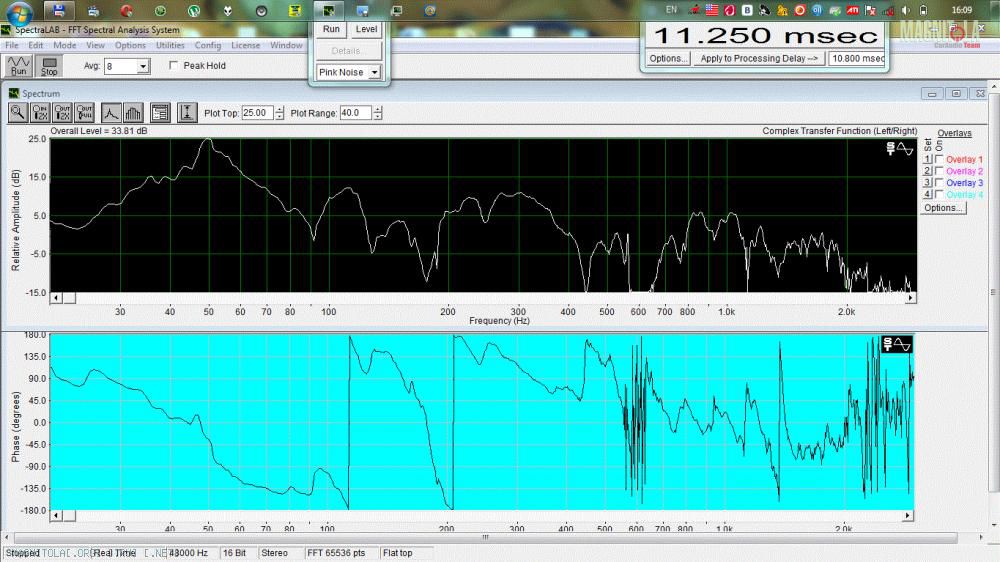Click the Zoom Out 2X icon
Image resolution: width=1000 pixels, height=562 pixels.
click(x=62, y=113)
